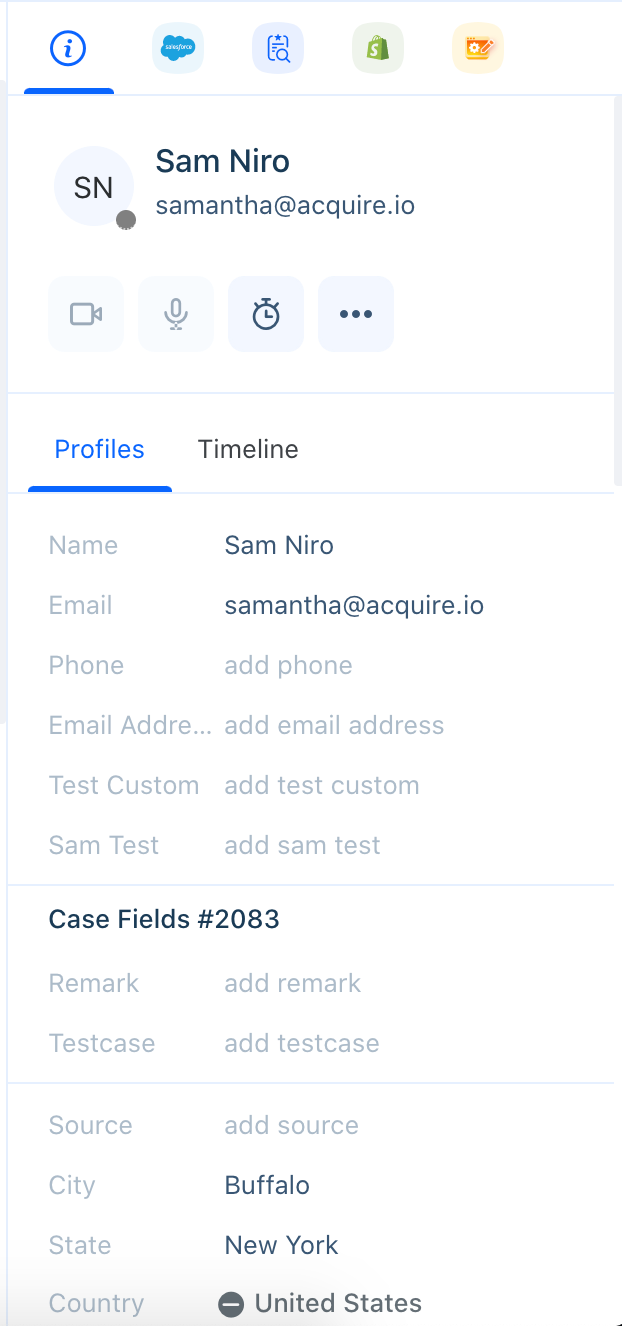The height and width of the screenshot is (1326, 622).
Task: Click 'add remark' under Case Fields
Action: pos(293,983)
